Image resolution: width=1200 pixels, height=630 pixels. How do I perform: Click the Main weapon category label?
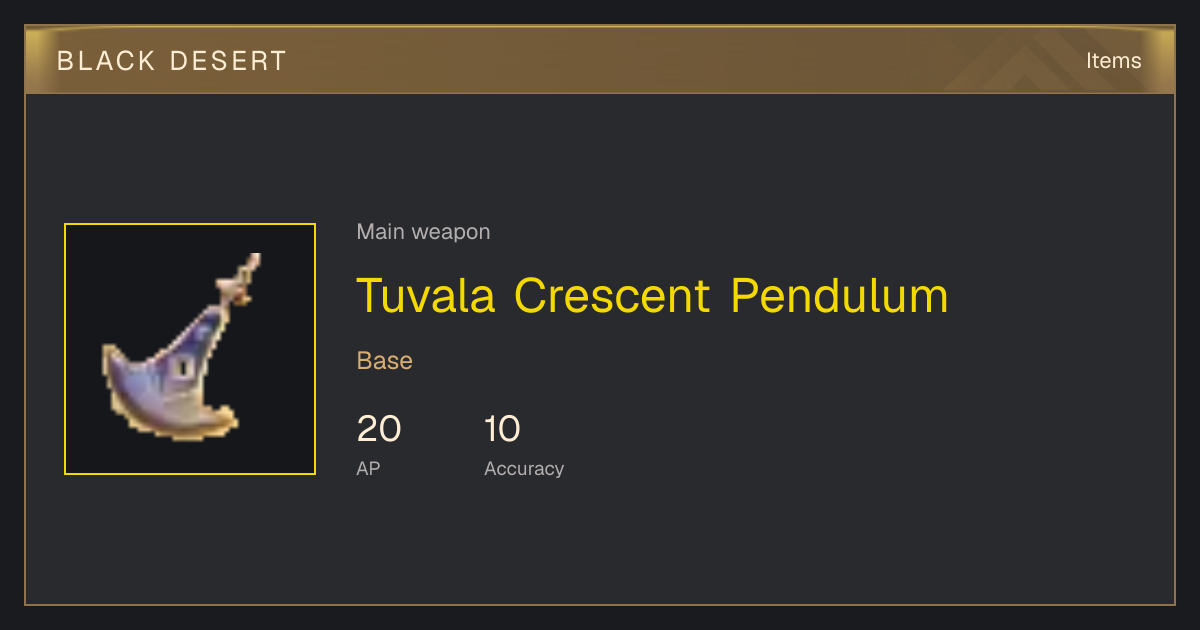point(423,232)
